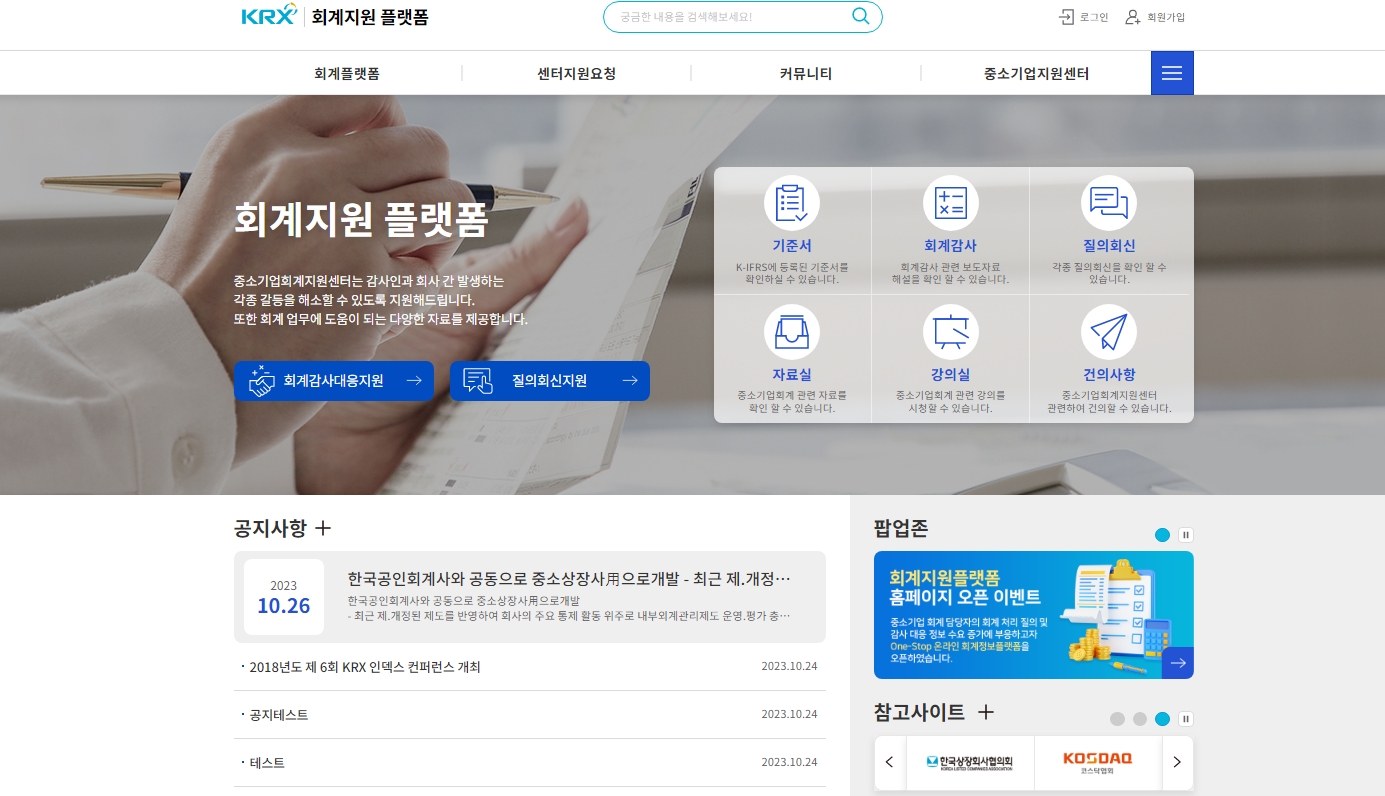Viewport: 1385px width, 796px height.
Task: Open 기준서 via its document icon
Action: pos(791,202)
